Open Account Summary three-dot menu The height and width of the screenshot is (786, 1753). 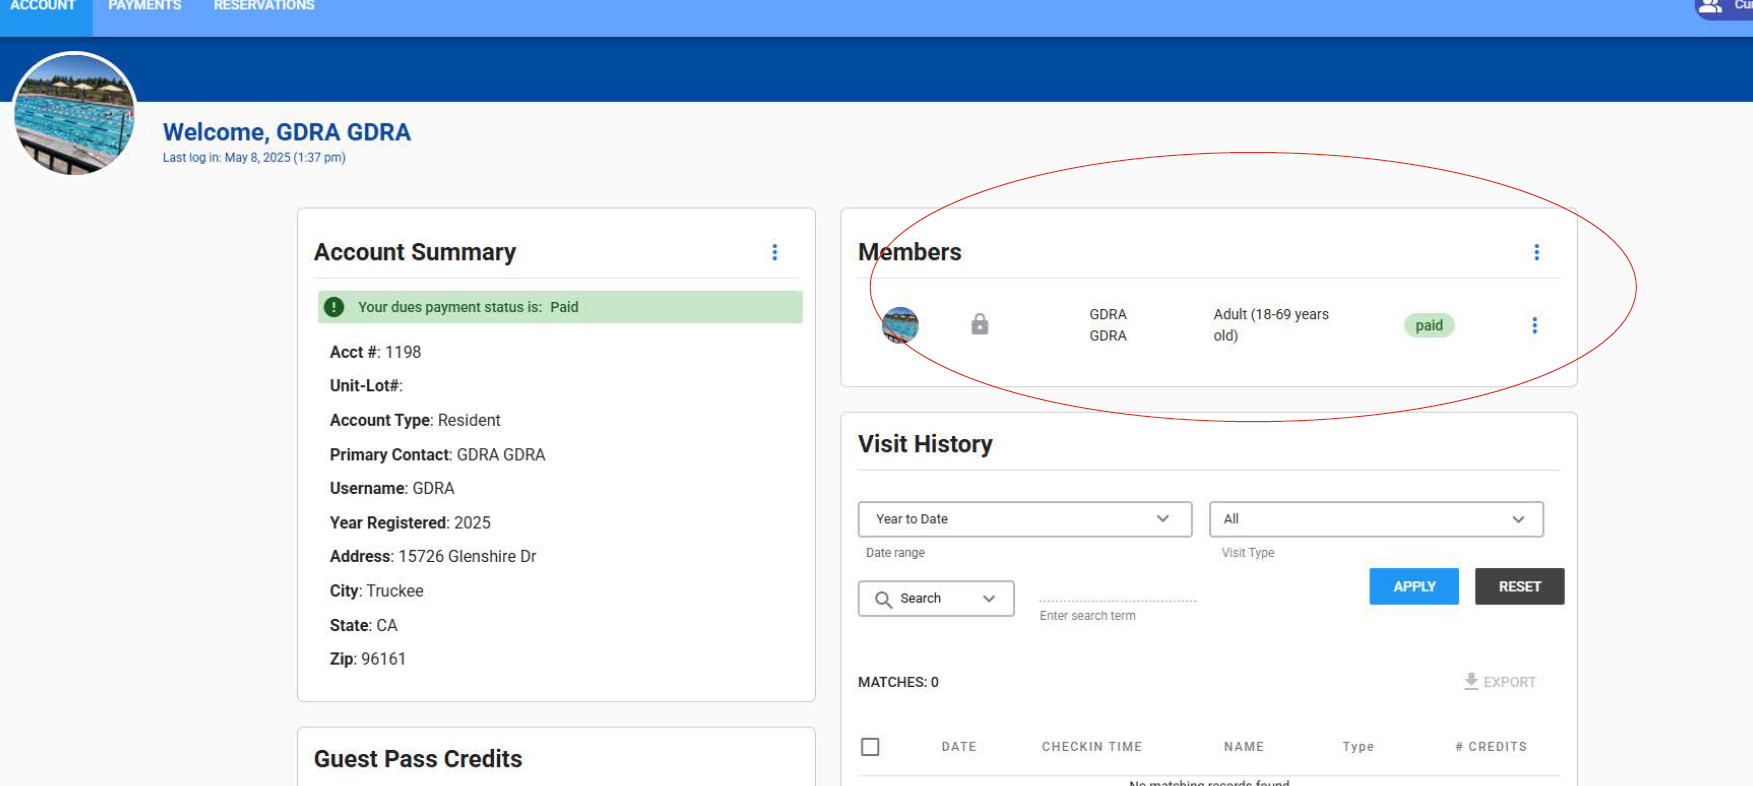coord(774,252)
